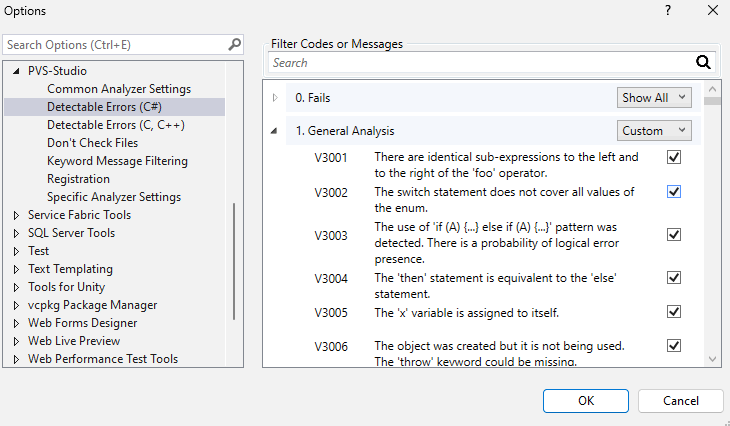Screen dimensions: 730x426
Task: Disable the V3005 self-assignment check
Action: pyautogui.click(x=674, y=312)
